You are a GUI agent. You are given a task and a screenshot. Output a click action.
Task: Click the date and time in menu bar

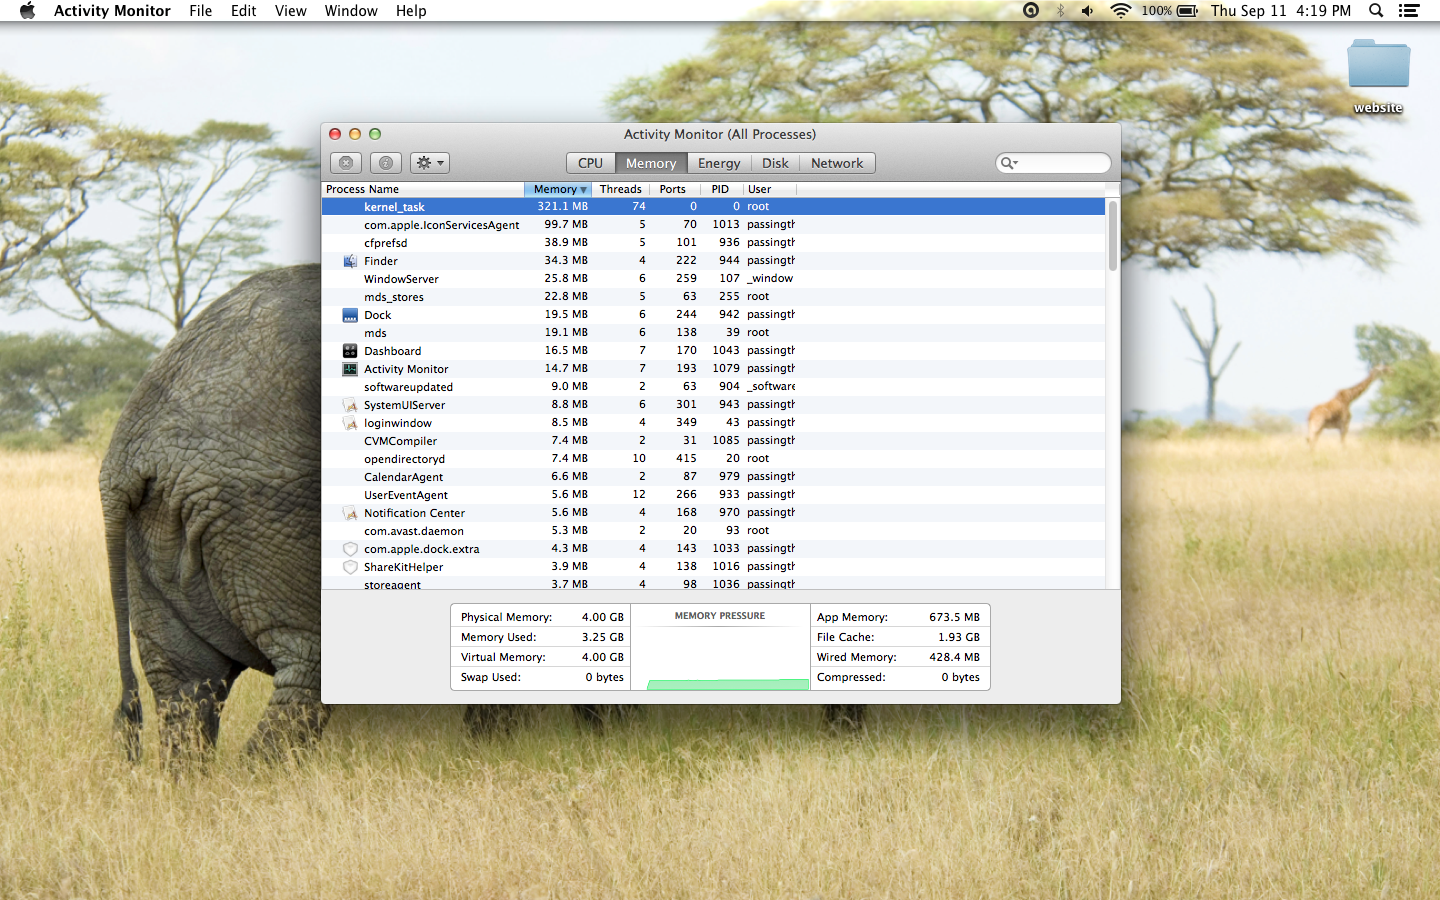click(x=1280, y=11)
